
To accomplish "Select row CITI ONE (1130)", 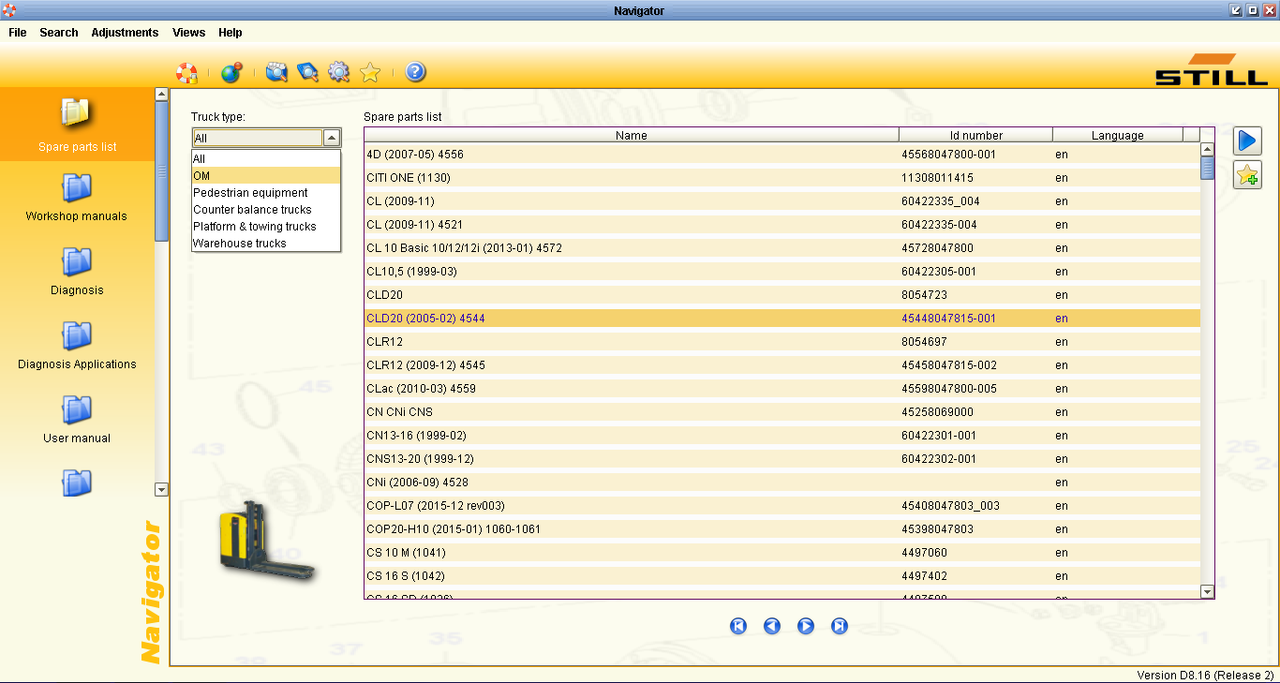I will click(782, 178).
